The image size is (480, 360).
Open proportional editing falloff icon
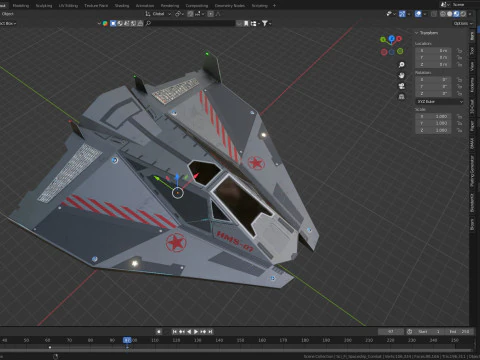[x=218, y=14]
